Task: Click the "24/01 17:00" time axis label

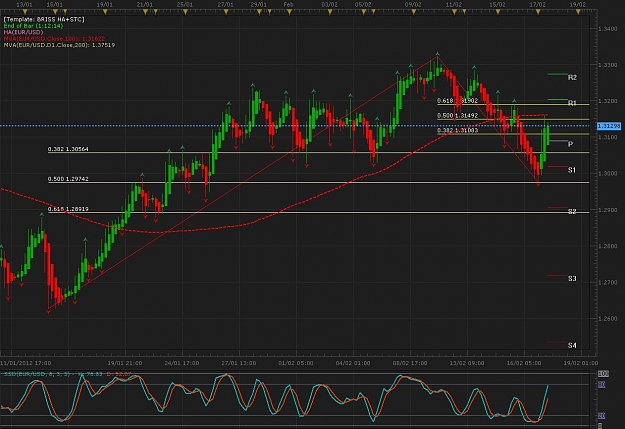Action: (x=182, y=363)
